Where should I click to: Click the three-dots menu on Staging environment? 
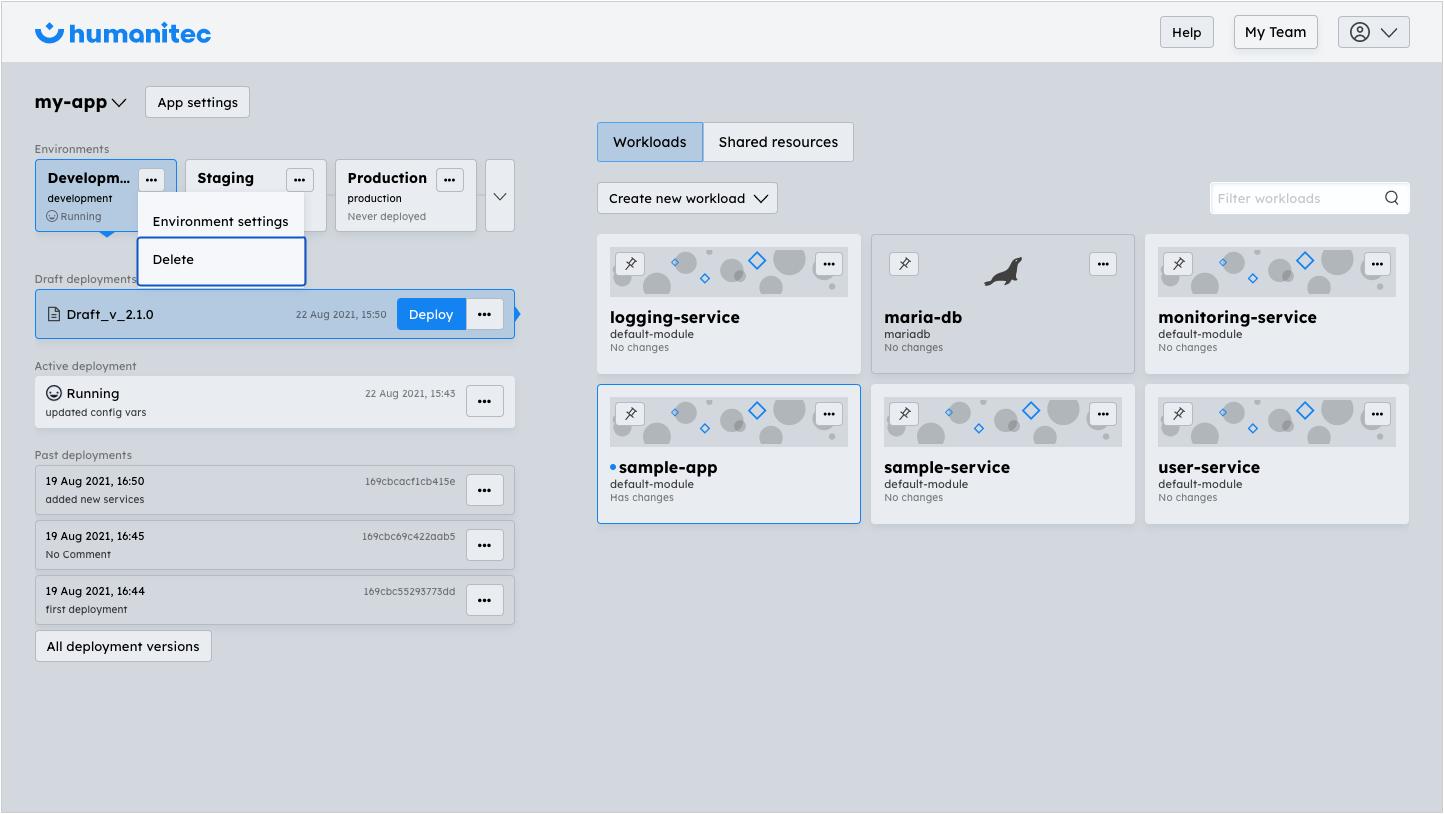click(299, 180)
